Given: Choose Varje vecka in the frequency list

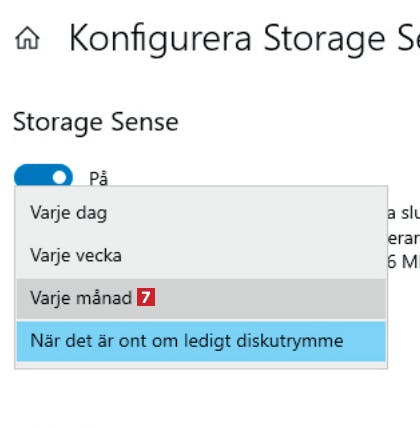Looking at the screenshot, I should (201, 256).
